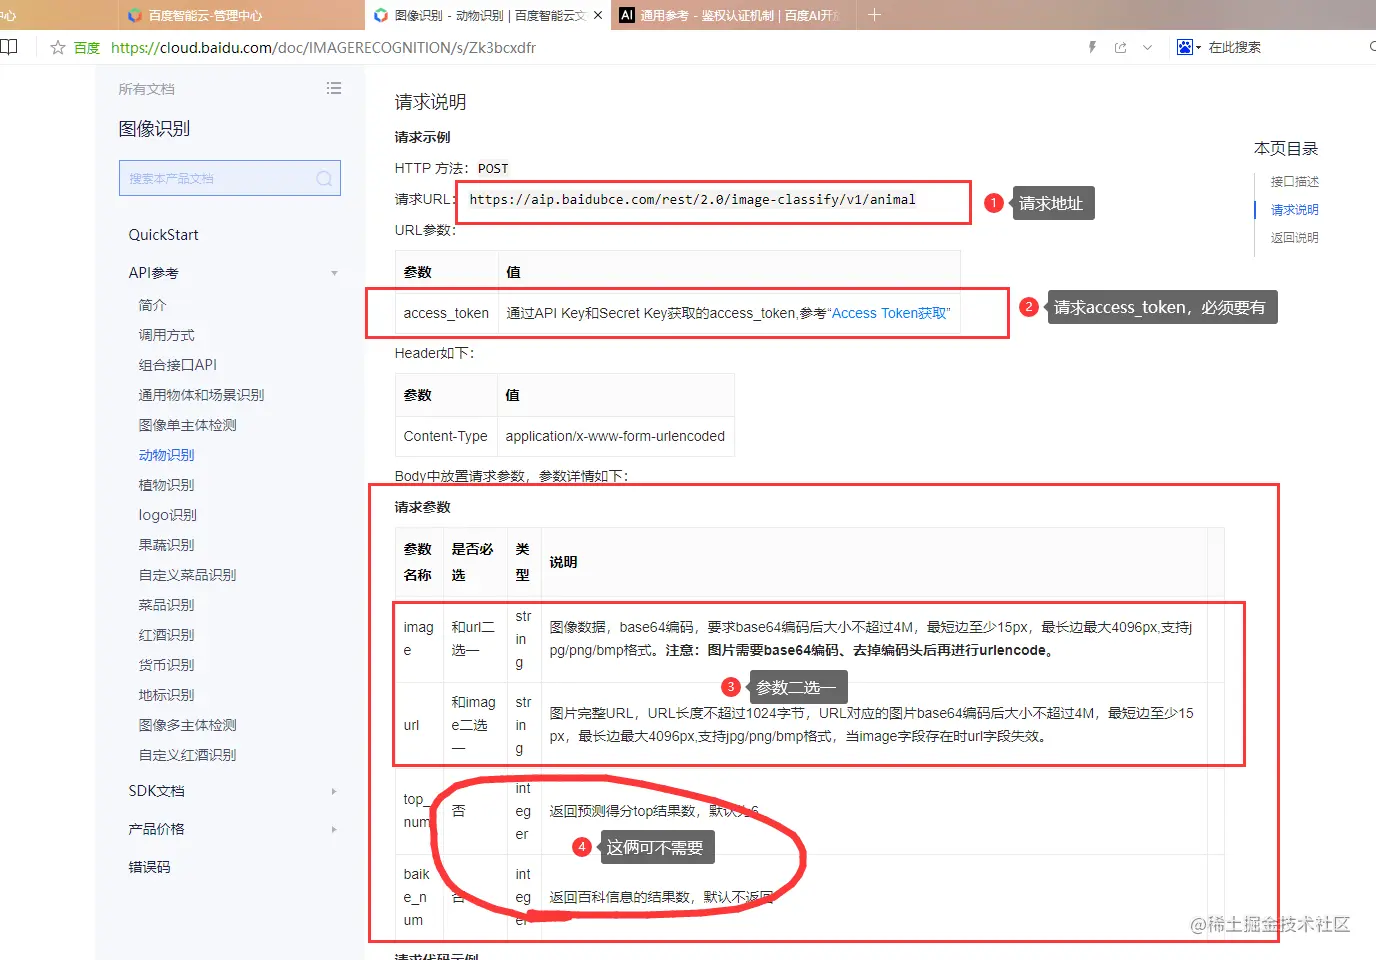Open the 错误码 page

click(149, 867)
